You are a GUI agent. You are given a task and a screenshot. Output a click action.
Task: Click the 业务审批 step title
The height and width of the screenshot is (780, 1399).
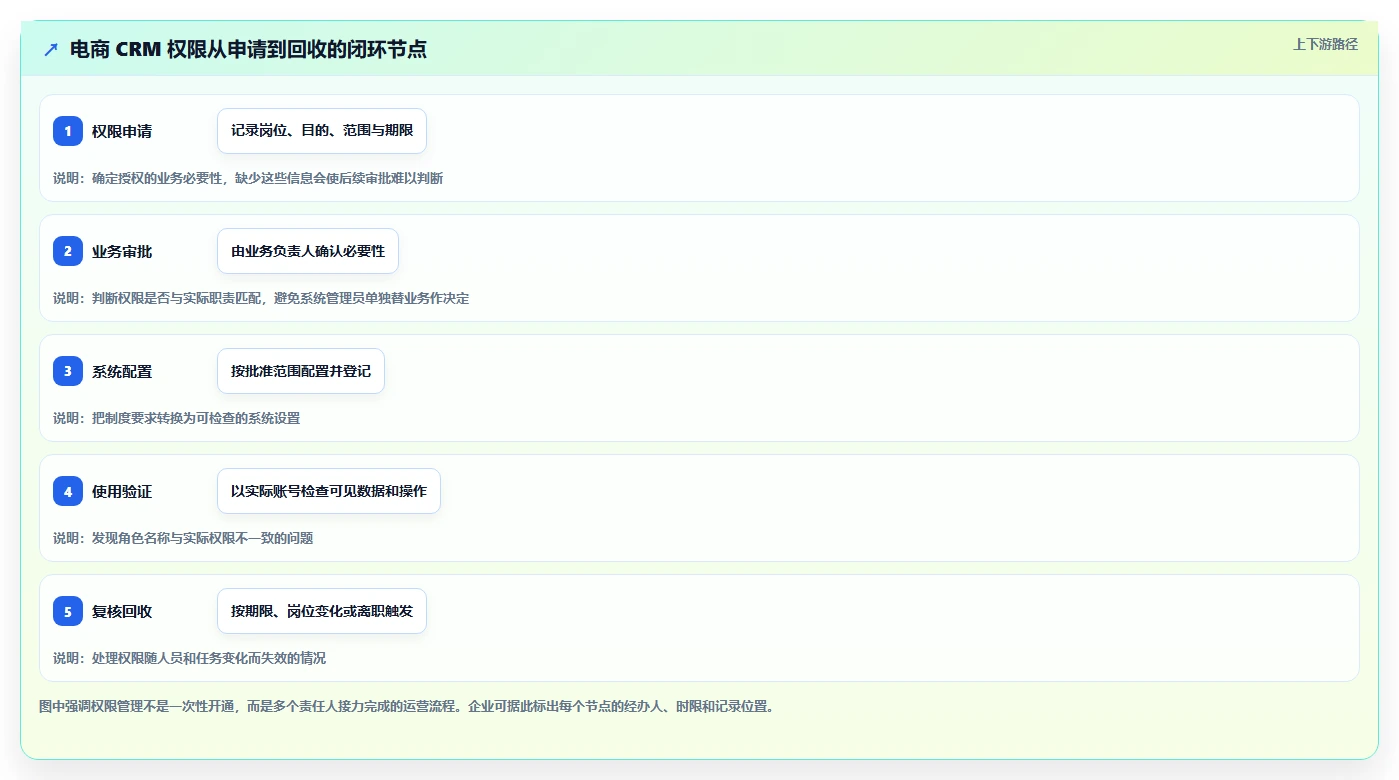point(122,251)
